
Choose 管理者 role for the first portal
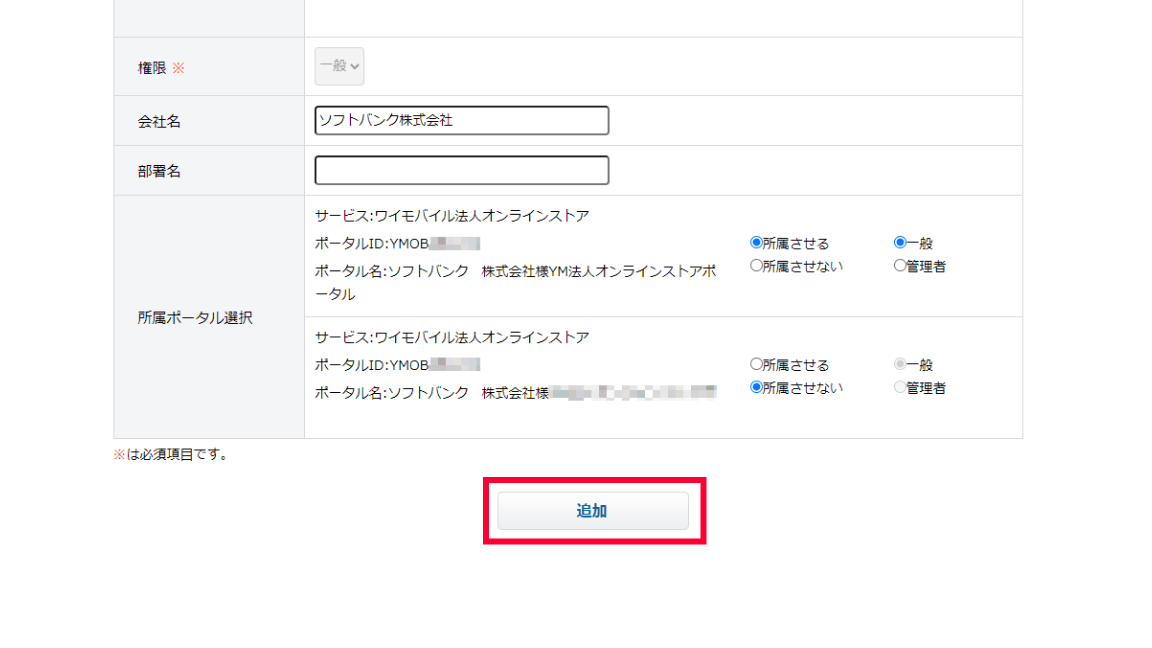(x=900, y=266)
